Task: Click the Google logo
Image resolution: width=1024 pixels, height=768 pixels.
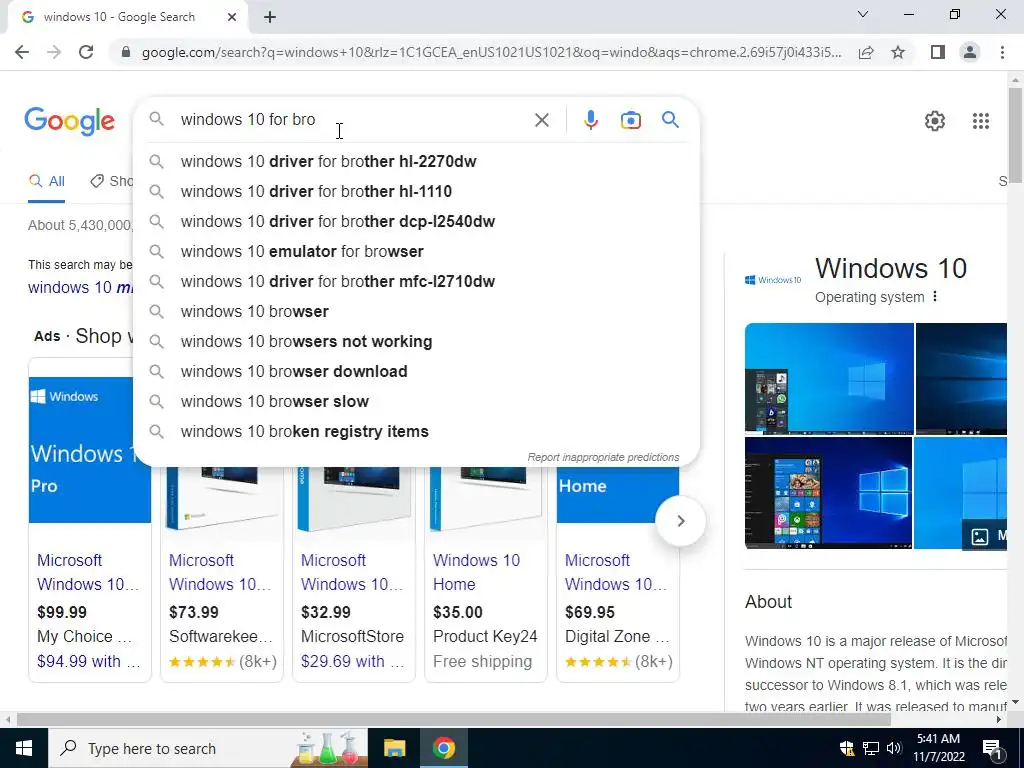Action: (x=70, y=121)
